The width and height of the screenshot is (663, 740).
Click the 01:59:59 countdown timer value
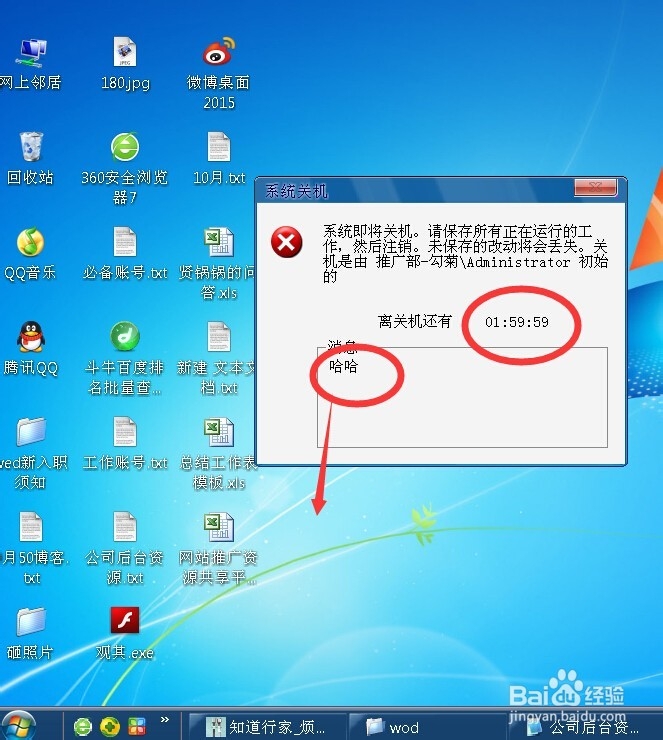click(517, 322)
